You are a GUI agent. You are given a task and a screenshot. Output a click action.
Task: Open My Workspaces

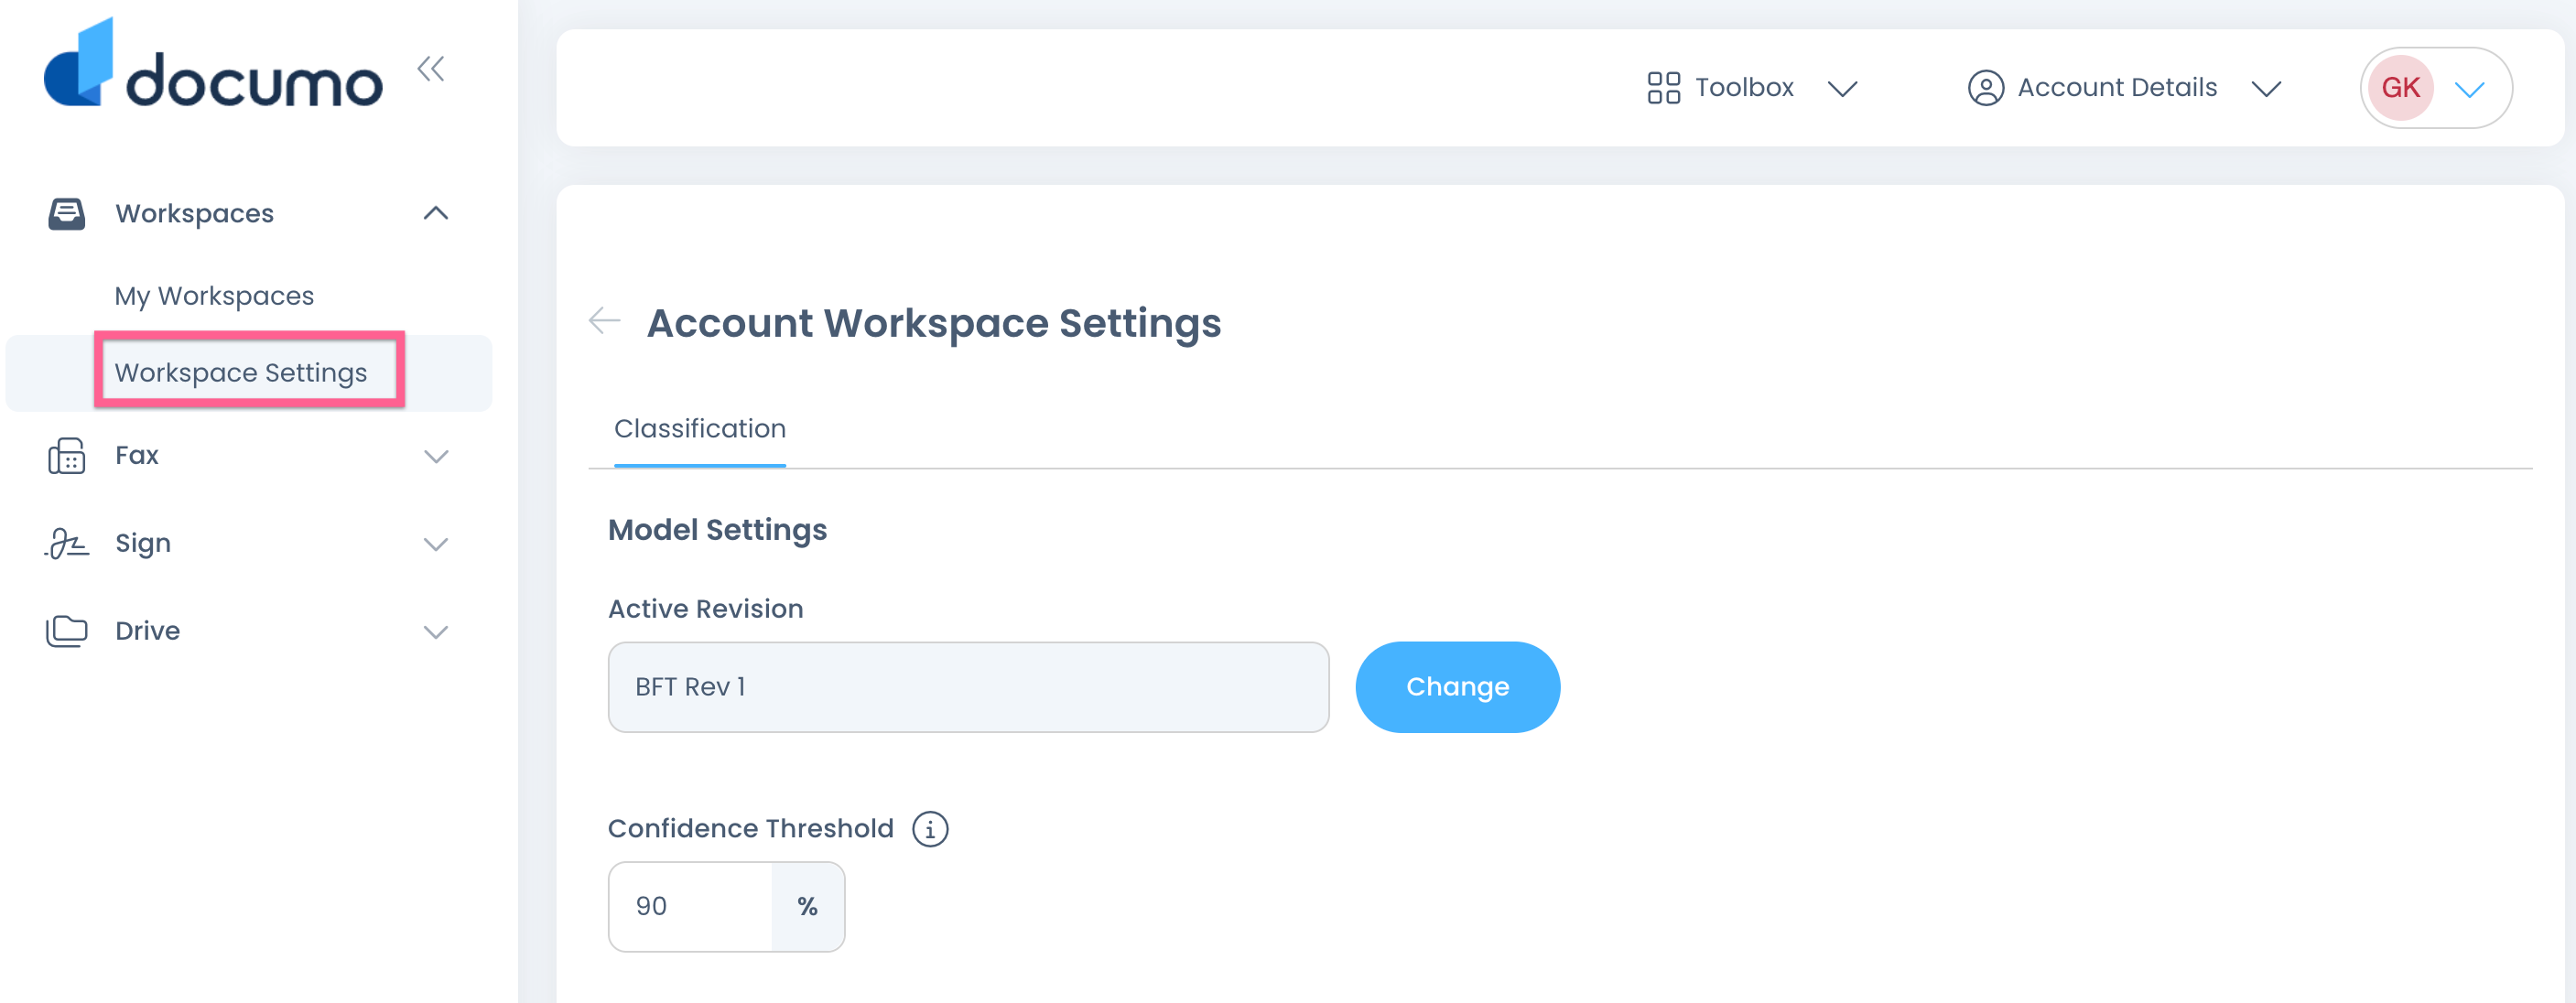pos(214,295)
